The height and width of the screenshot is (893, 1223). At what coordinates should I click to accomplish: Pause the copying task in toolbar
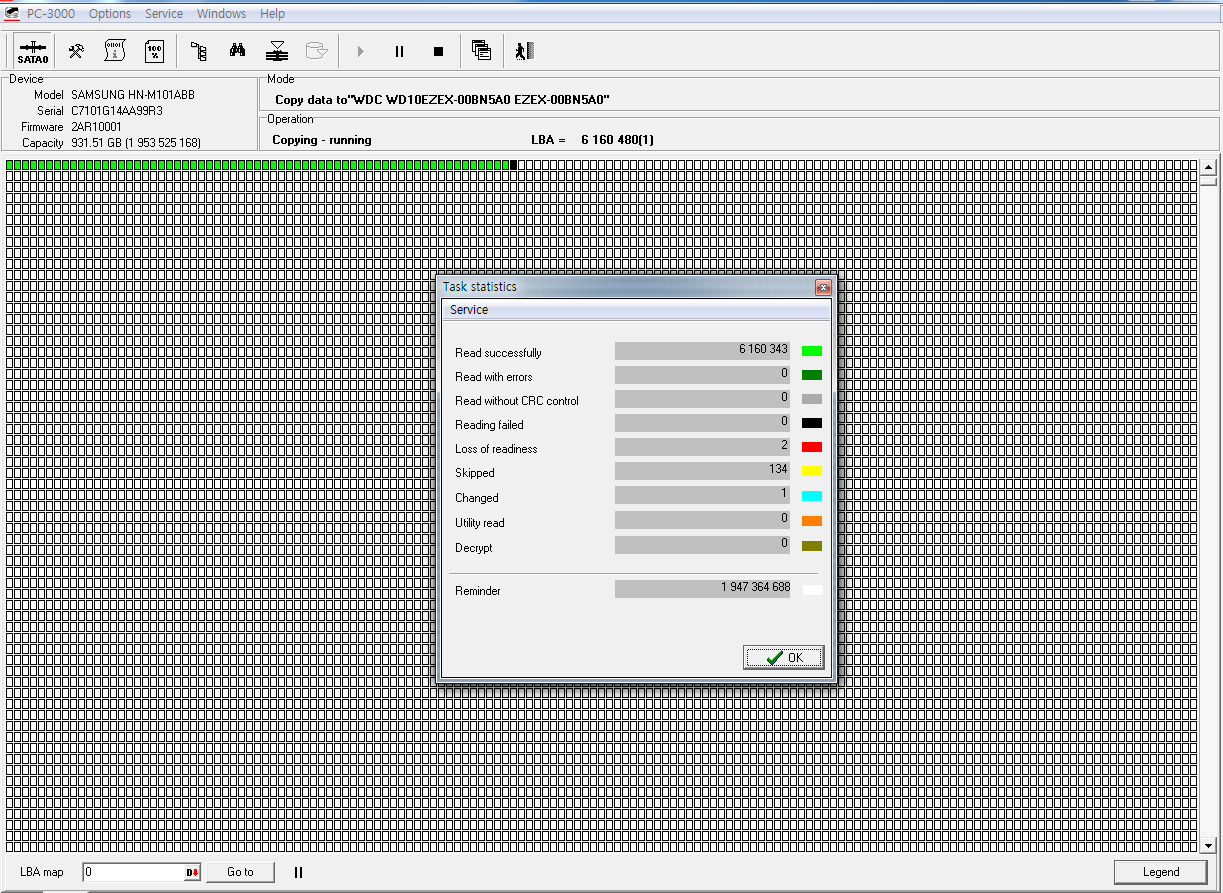(399, 51)
